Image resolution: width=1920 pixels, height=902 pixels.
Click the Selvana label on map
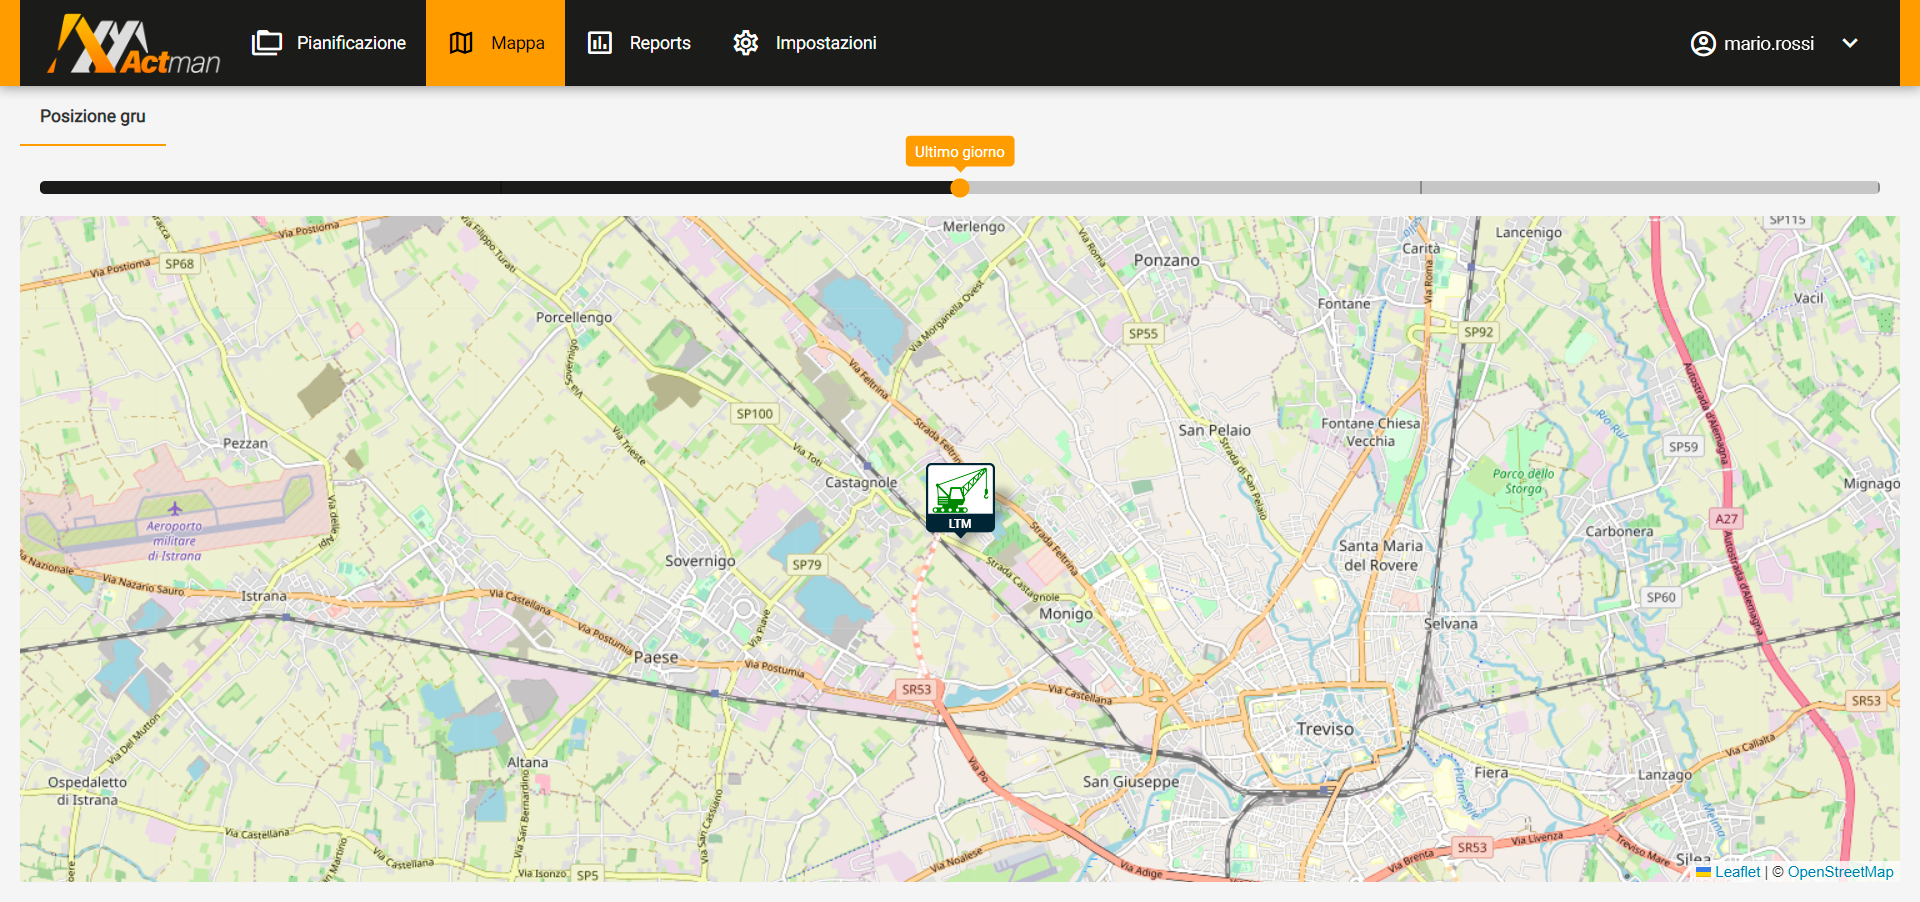1451,623
